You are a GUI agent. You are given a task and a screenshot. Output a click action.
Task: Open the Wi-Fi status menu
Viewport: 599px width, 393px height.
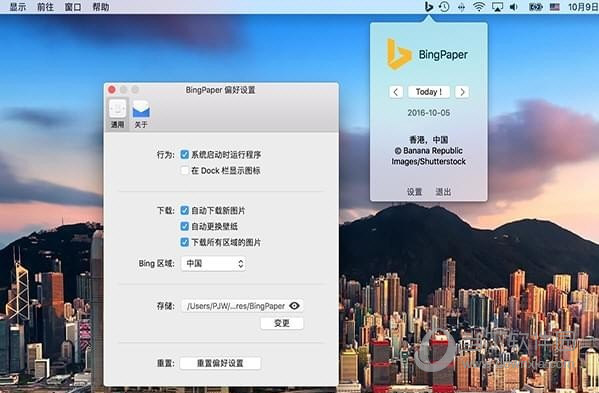tap(479, 6)
